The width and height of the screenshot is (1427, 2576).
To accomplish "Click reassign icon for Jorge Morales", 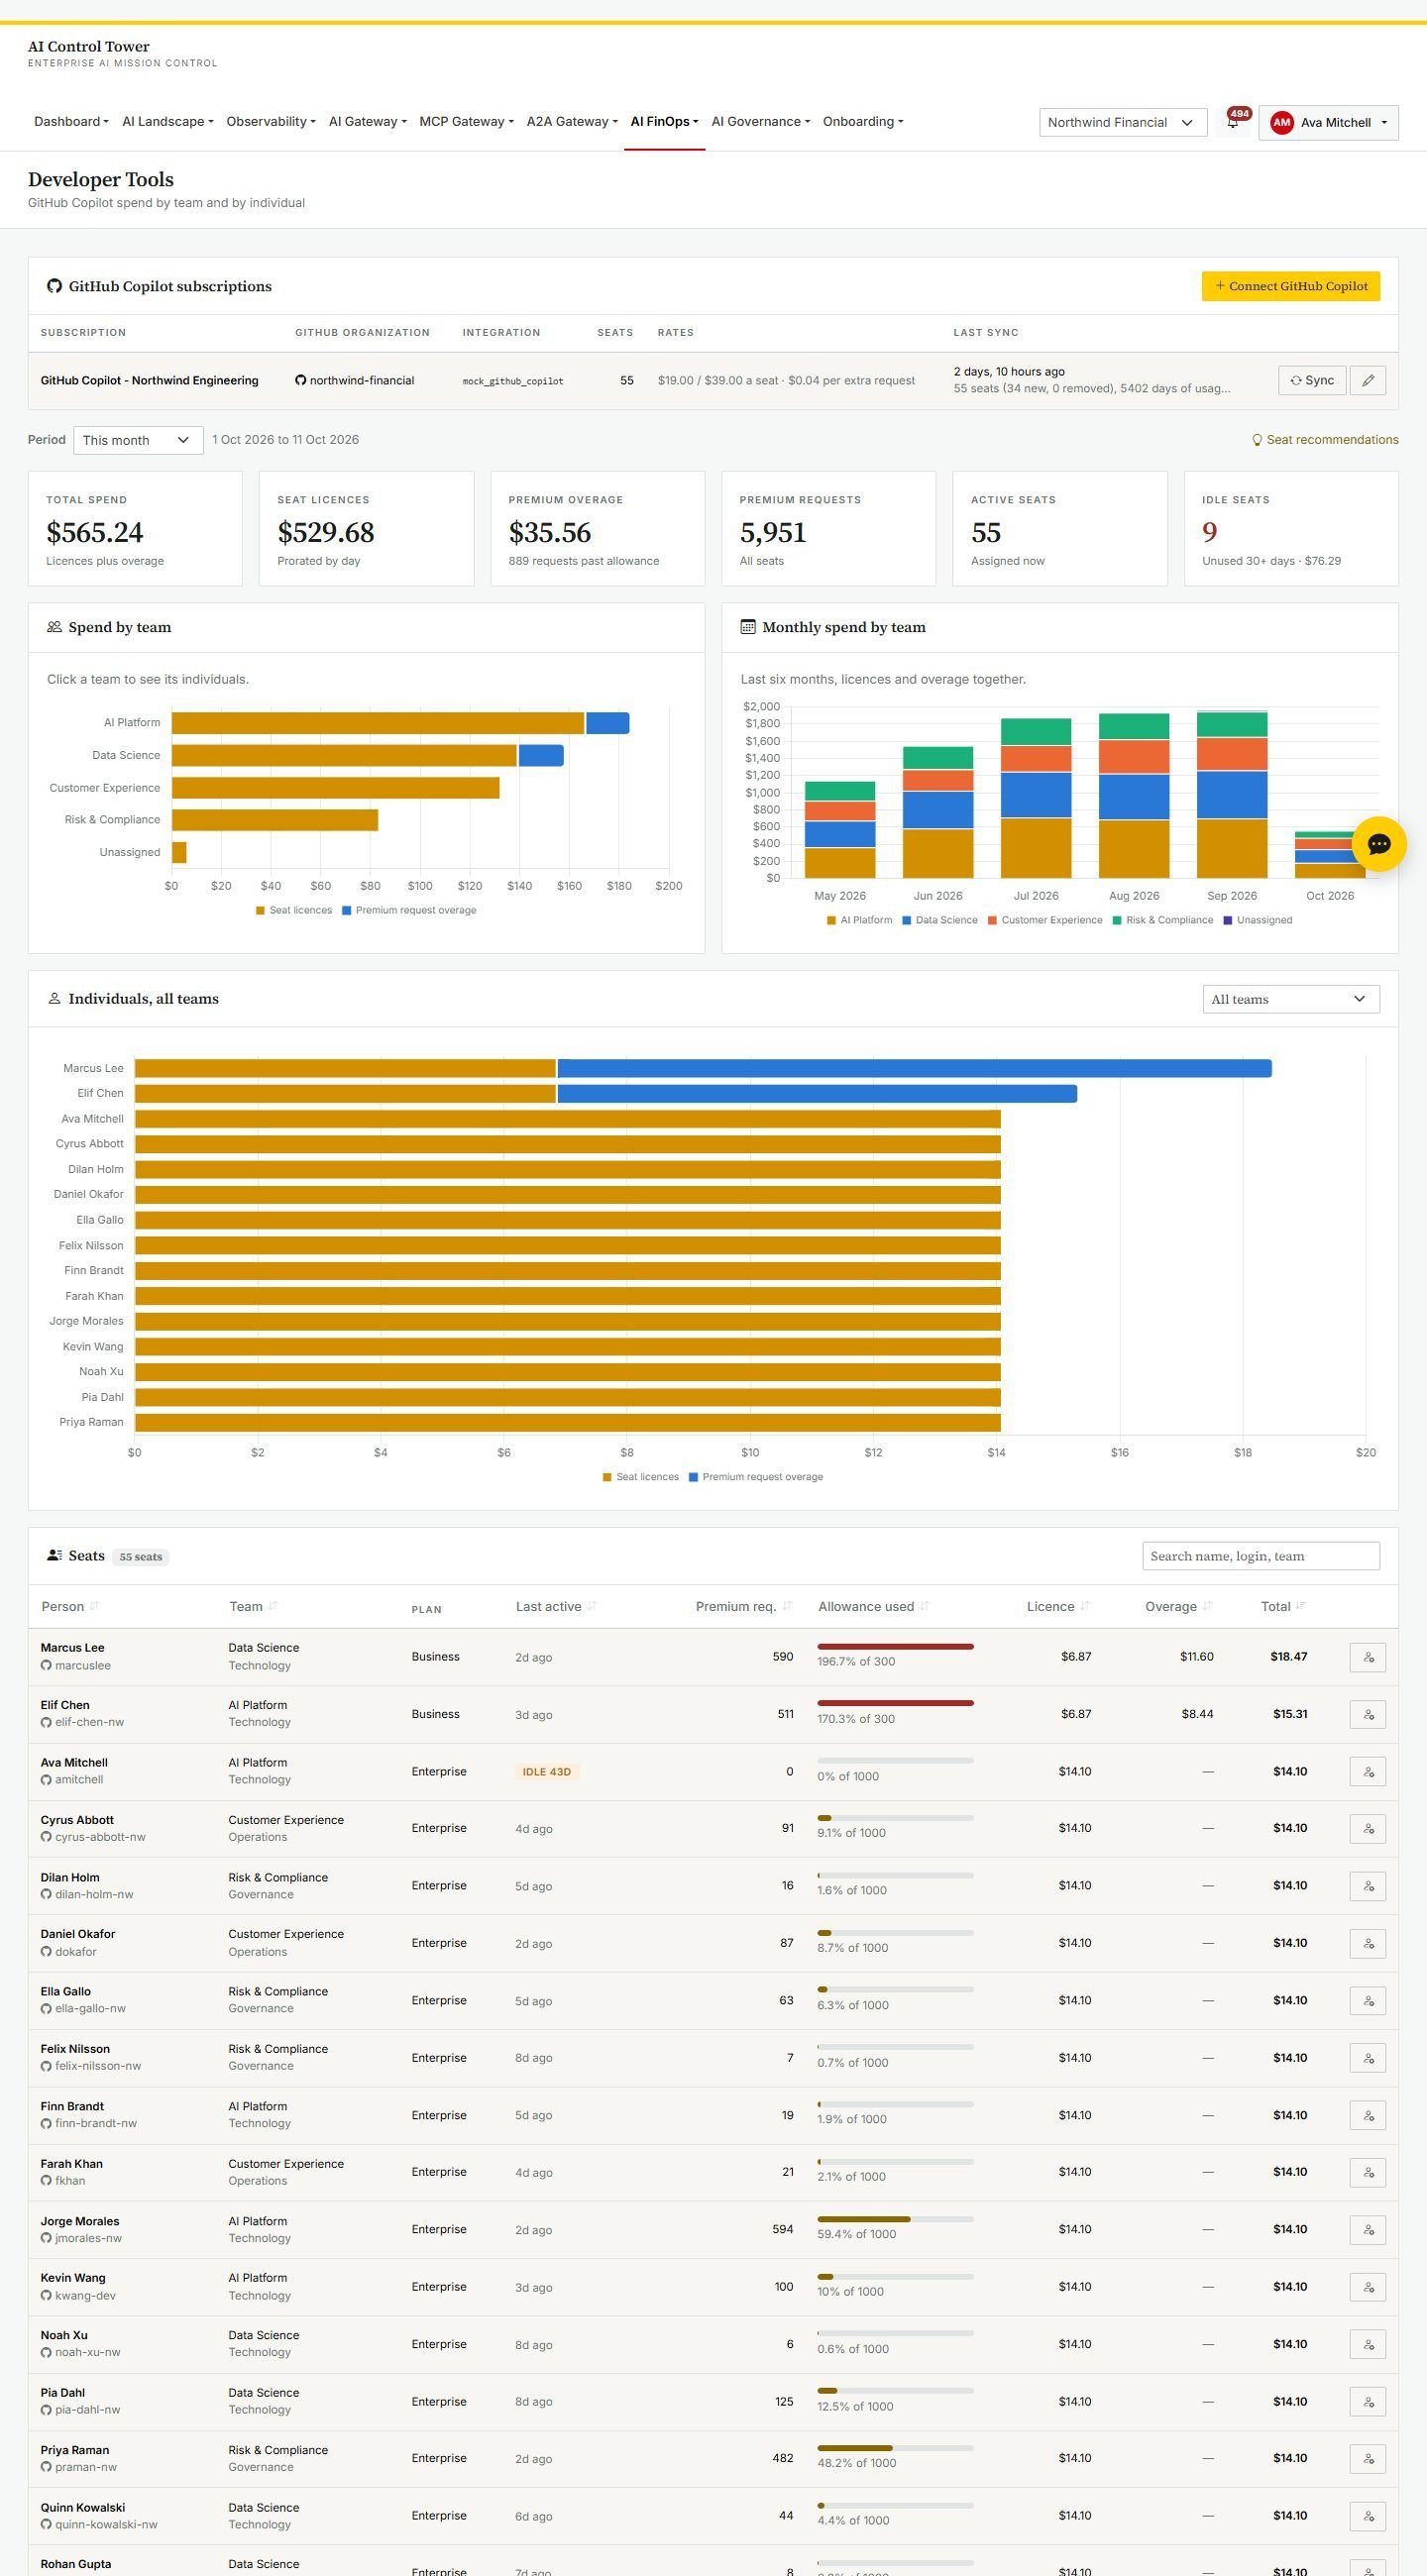I will (1367, 2229).
